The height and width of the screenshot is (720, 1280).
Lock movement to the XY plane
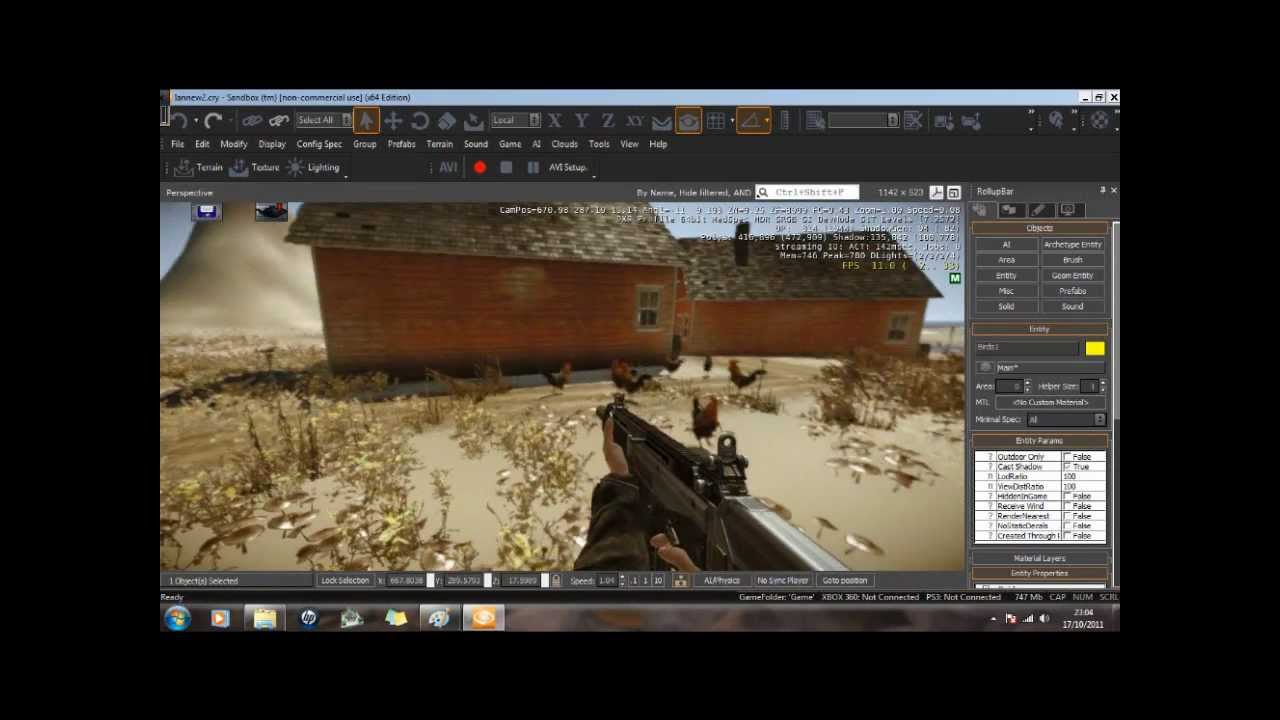pyautogui.click(x=635, y=121)
